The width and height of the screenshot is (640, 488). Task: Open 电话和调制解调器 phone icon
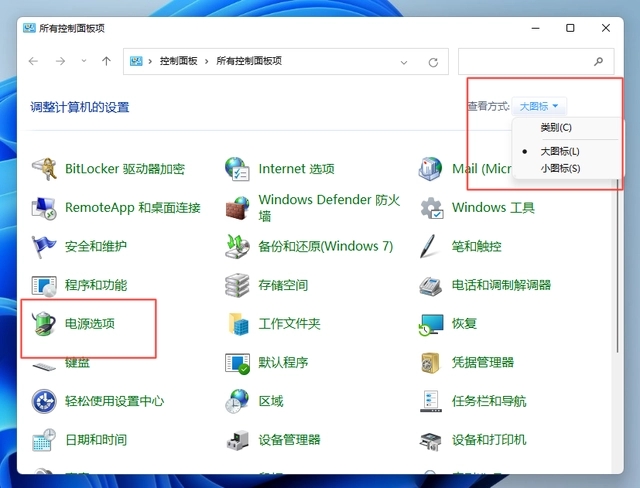(431, 286)
